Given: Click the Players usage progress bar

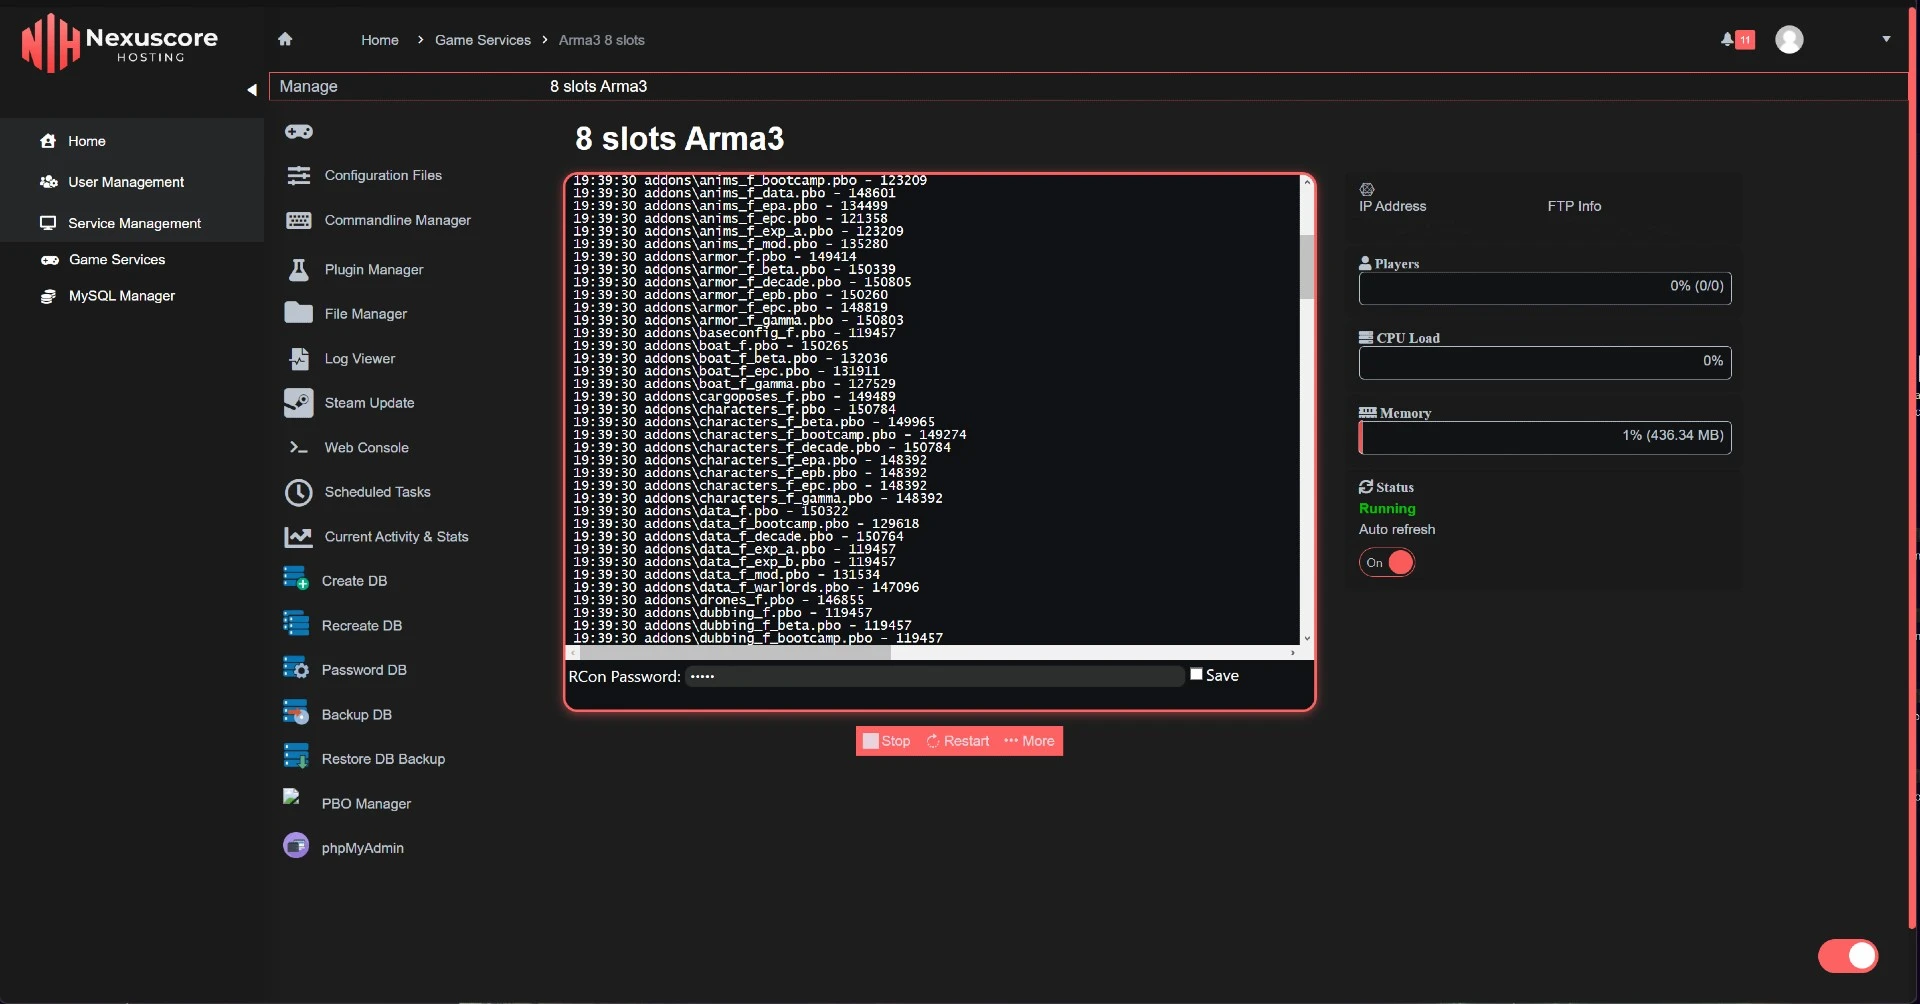Looking at the screenshot, I should (x=1545, y=288).
